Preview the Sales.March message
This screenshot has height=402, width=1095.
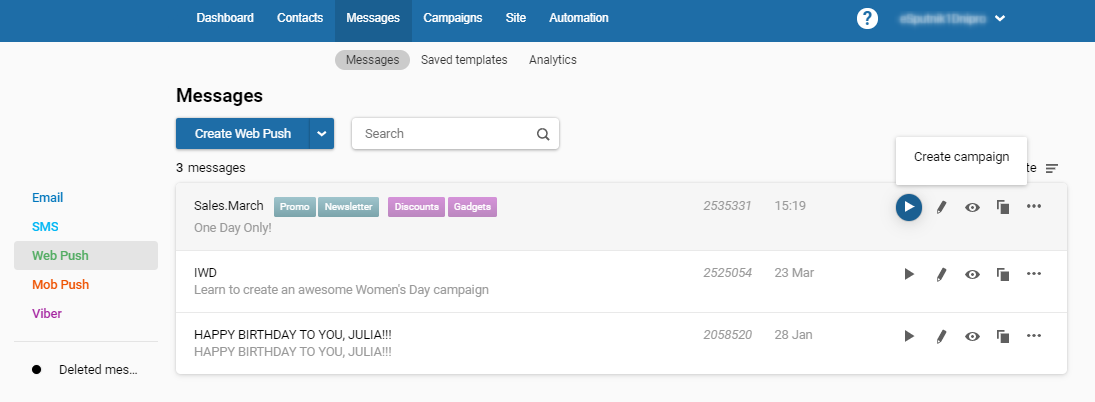pos(972,207)
